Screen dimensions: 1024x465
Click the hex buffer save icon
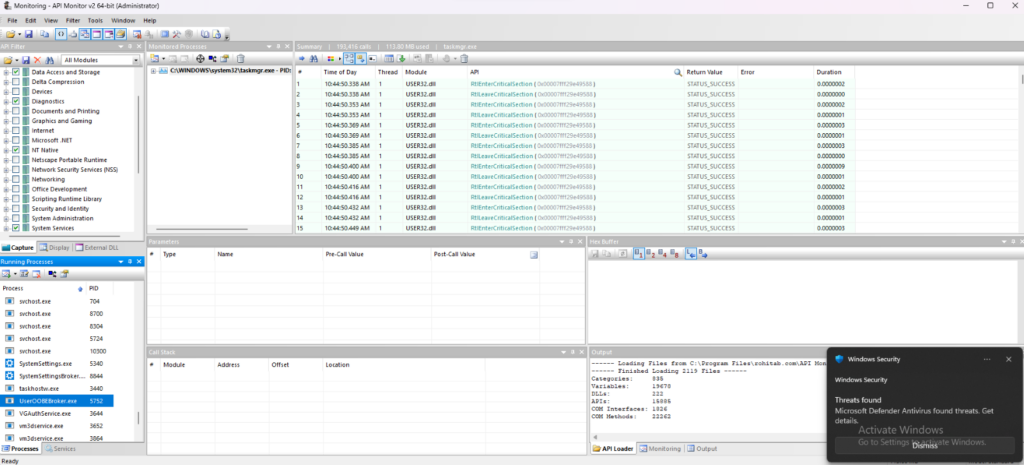595,254
